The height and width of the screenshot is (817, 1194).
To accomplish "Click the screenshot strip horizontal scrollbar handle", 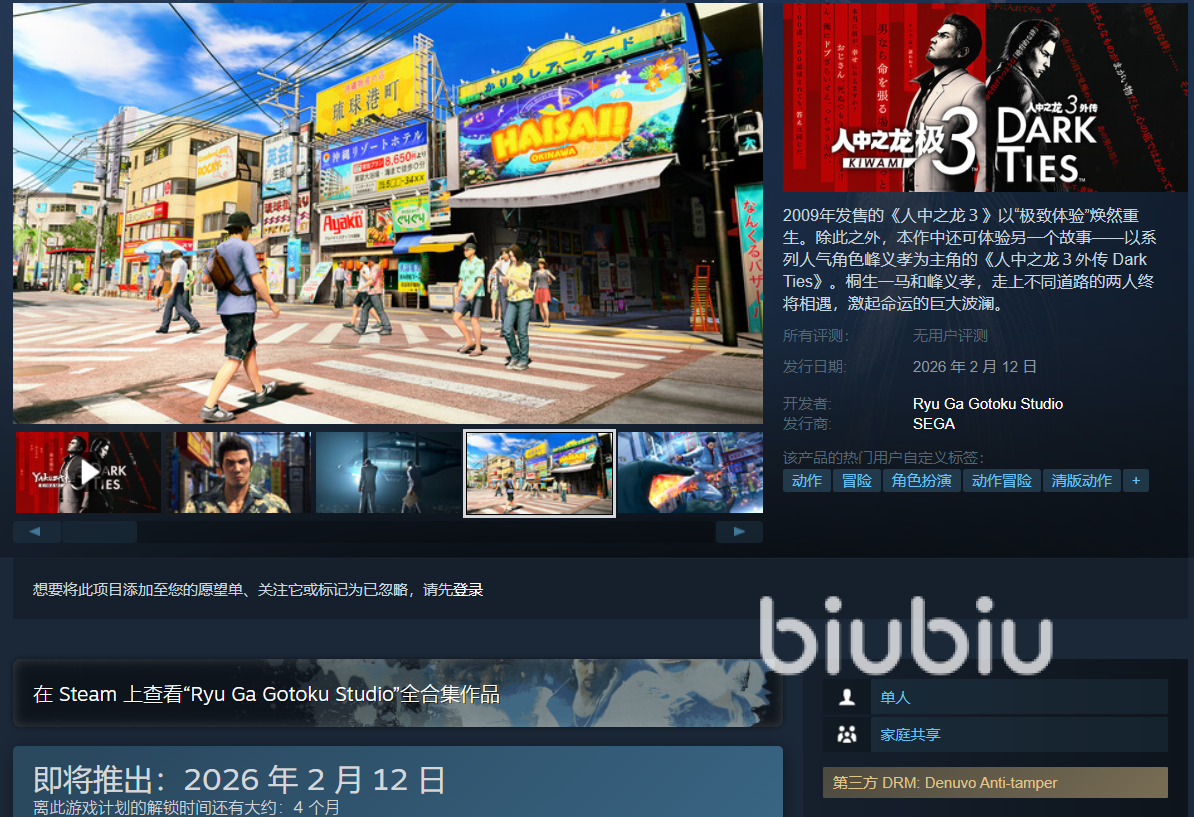I will tap(99, 532).
